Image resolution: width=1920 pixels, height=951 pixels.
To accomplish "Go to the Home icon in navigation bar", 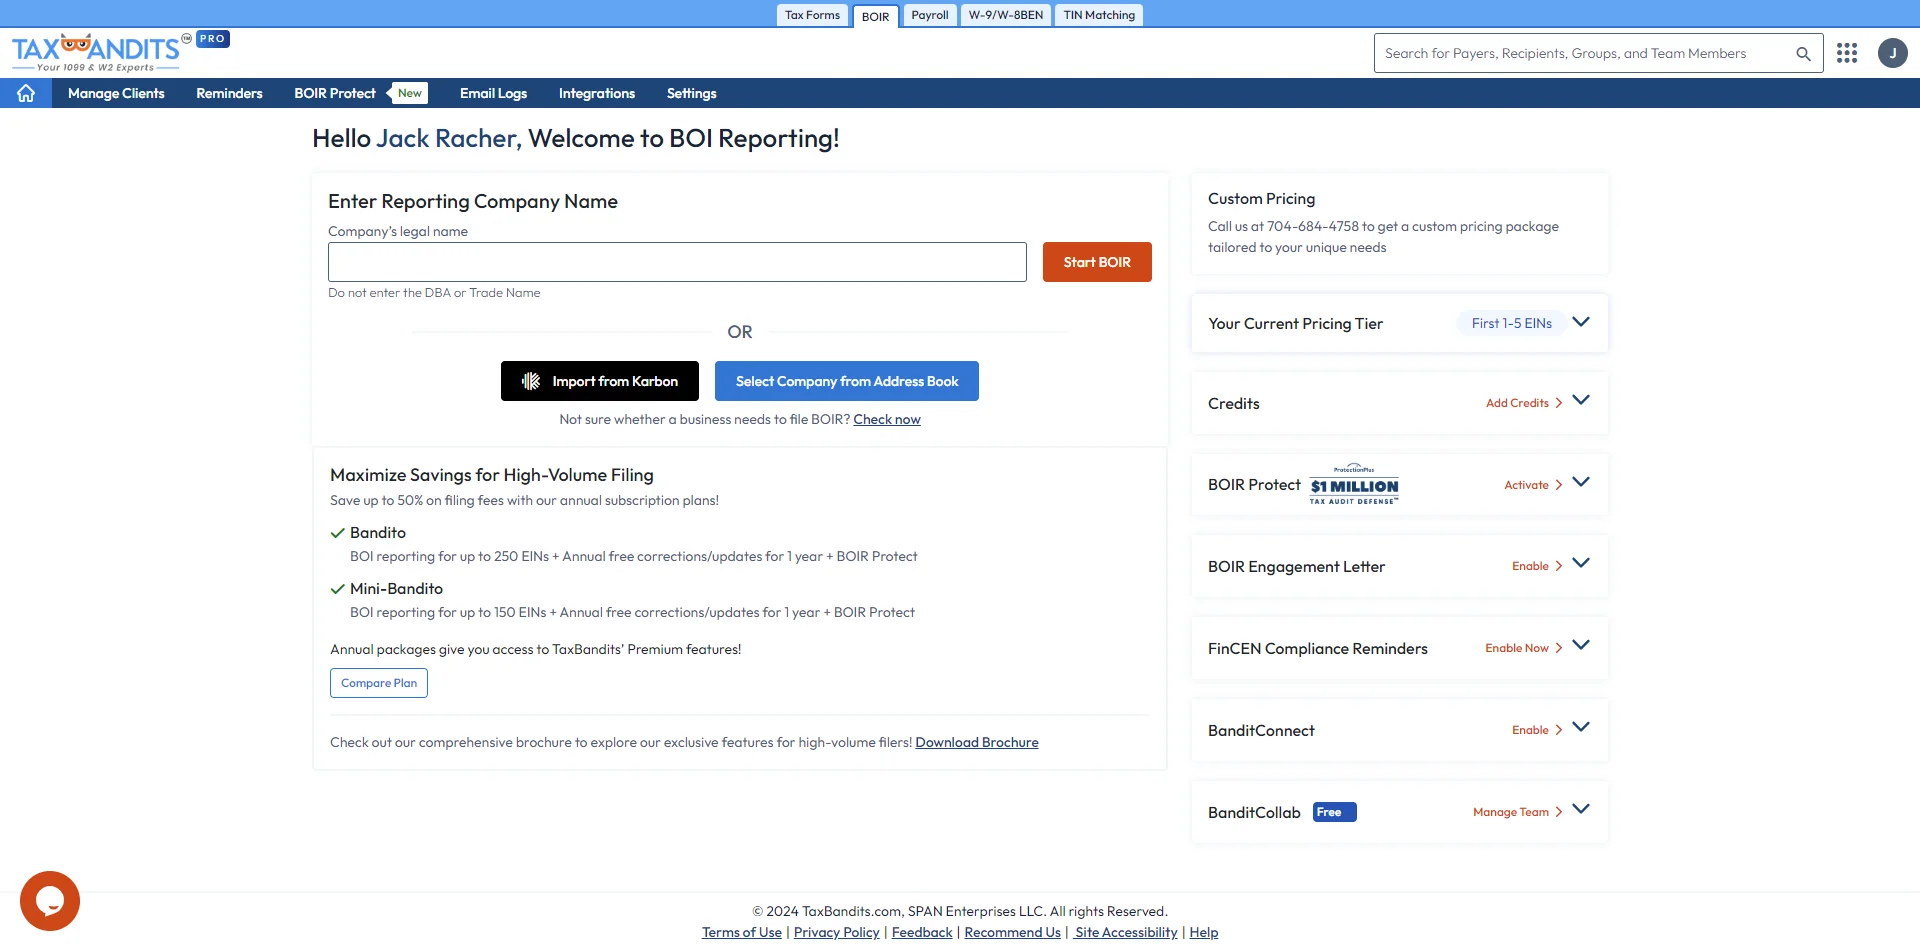I will pyautogui.click(x=26, y=93).
